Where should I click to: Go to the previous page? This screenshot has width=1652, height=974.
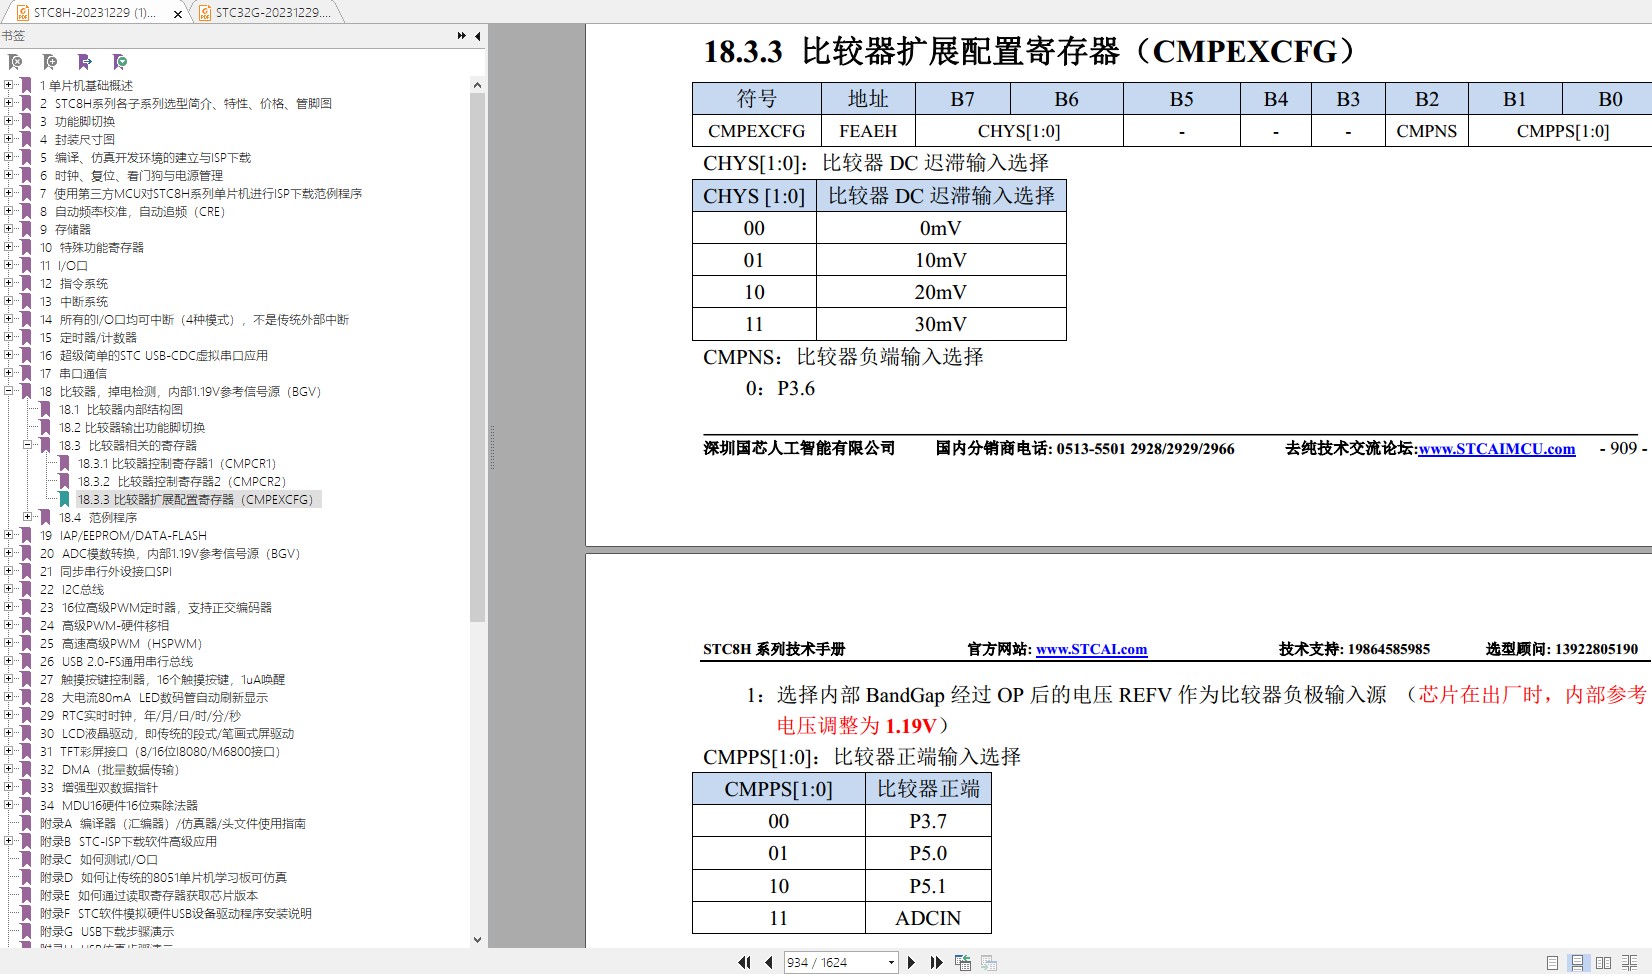click(768, 962)
